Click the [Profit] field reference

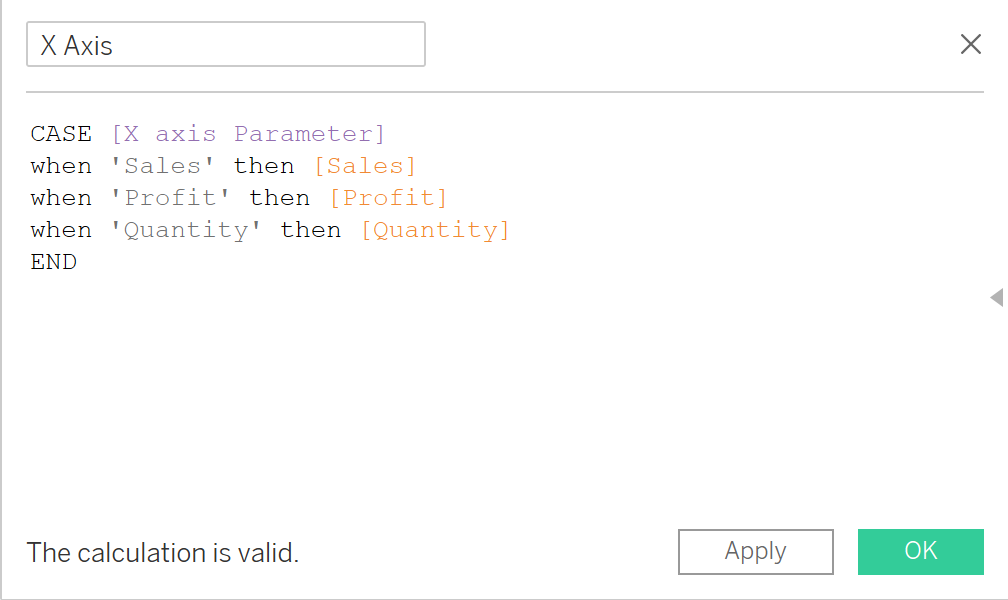(x=388, y=198)
